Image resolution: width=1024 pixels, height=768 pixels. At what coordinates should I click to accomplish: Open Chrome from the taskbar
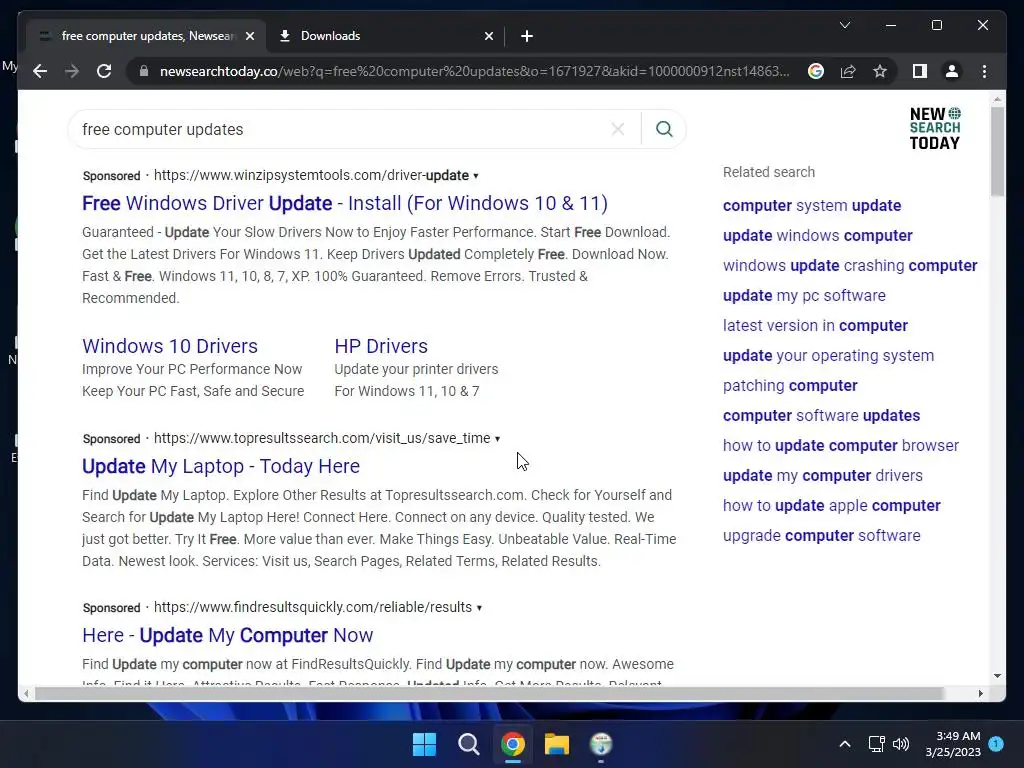point(513,744)
